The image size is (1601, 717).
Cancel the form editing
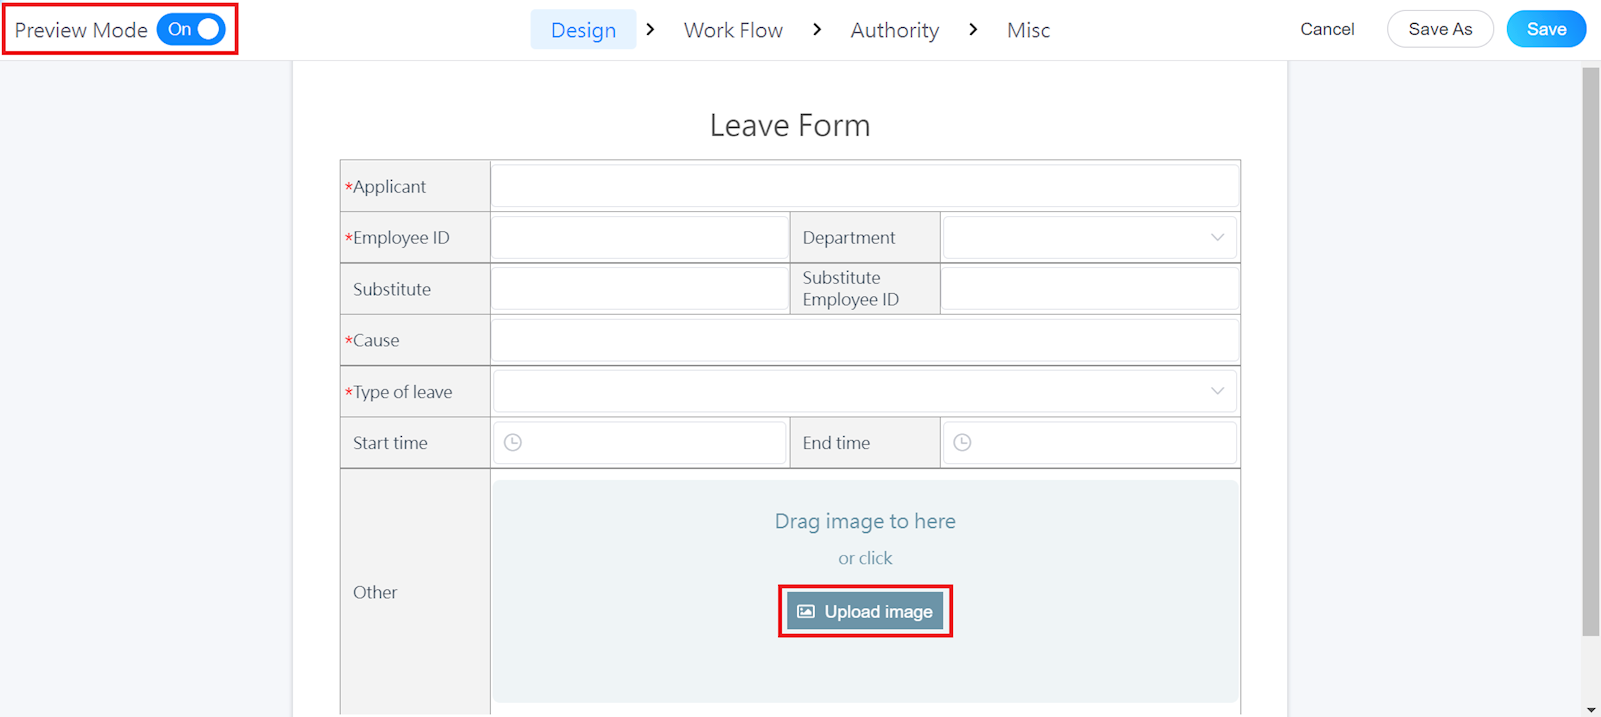click(1327, 29)
